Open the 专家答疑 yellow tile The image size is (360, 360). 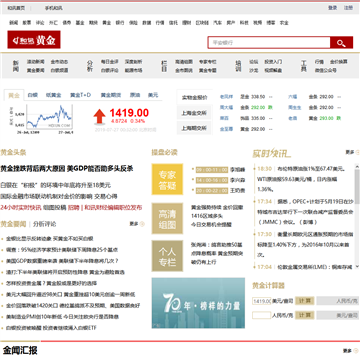[167, 179]
